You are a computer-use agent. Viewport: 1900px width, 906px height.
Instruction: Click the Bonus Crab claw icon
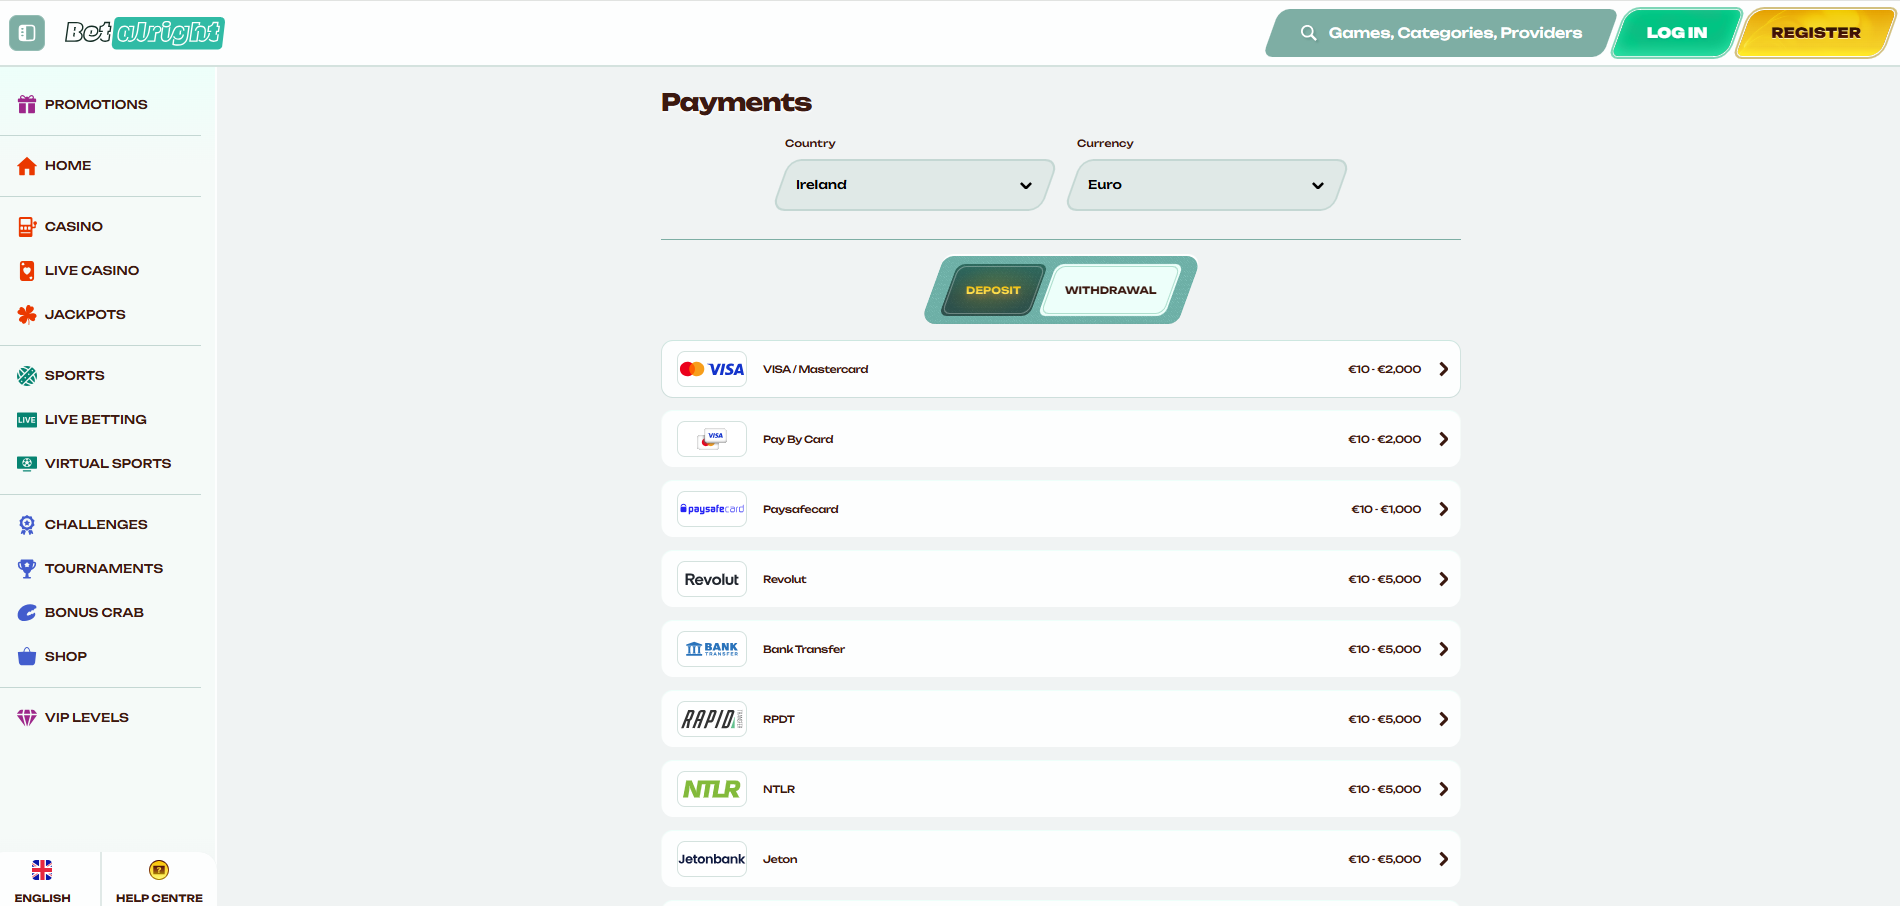[27, 613]
